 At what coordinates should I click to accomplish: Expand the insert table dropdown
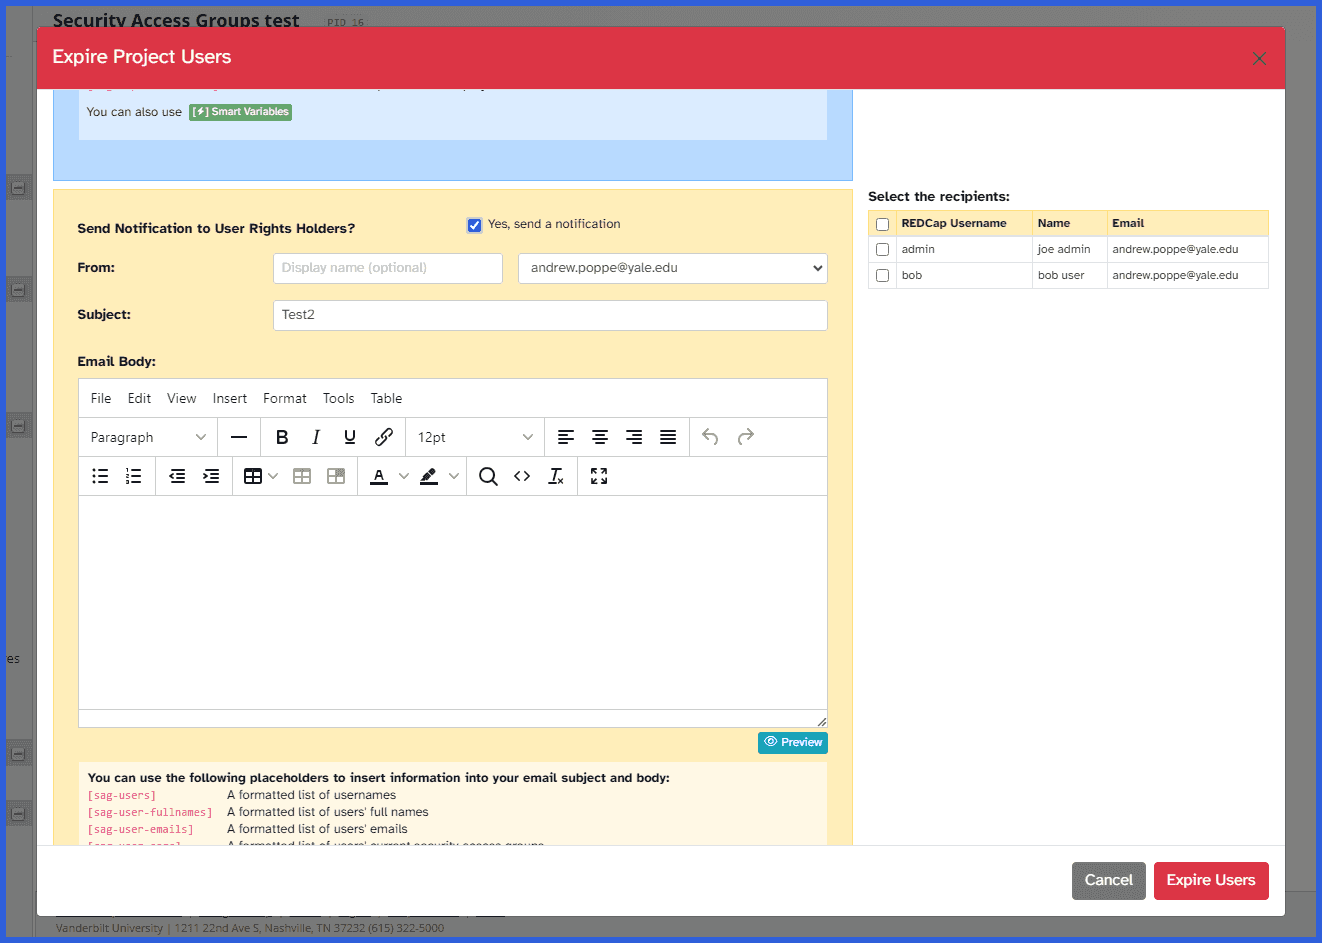coord(273,476)
